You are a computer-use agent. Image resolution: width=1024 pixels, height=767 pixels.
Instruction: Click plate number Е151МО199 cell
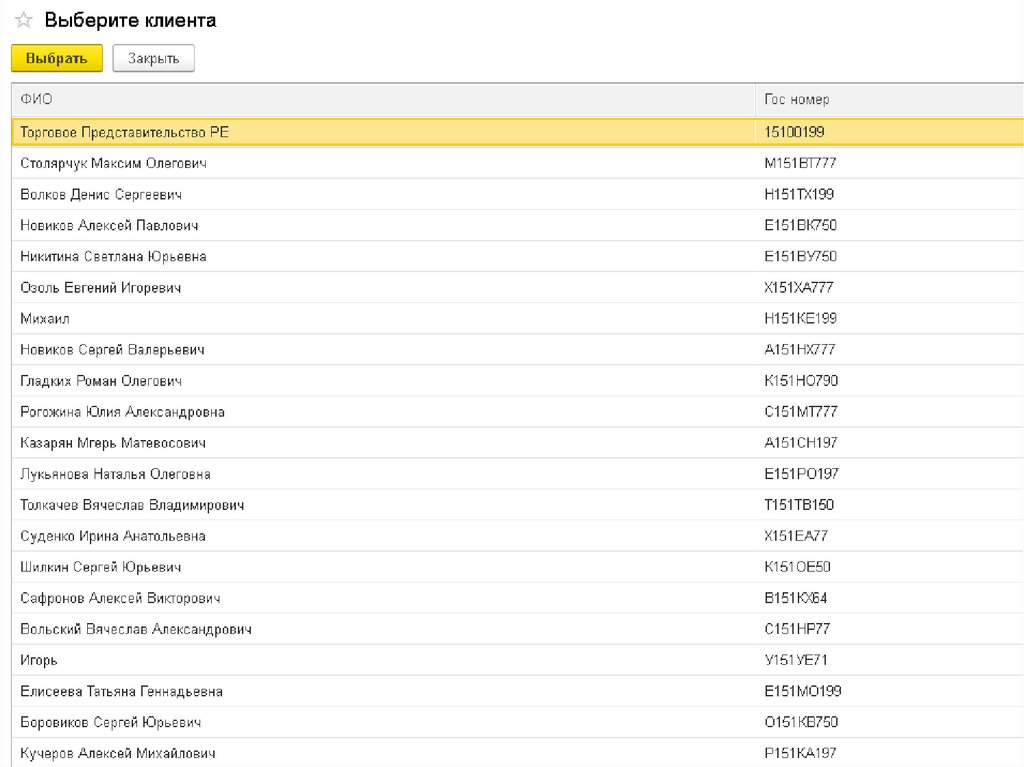[801, 691]
